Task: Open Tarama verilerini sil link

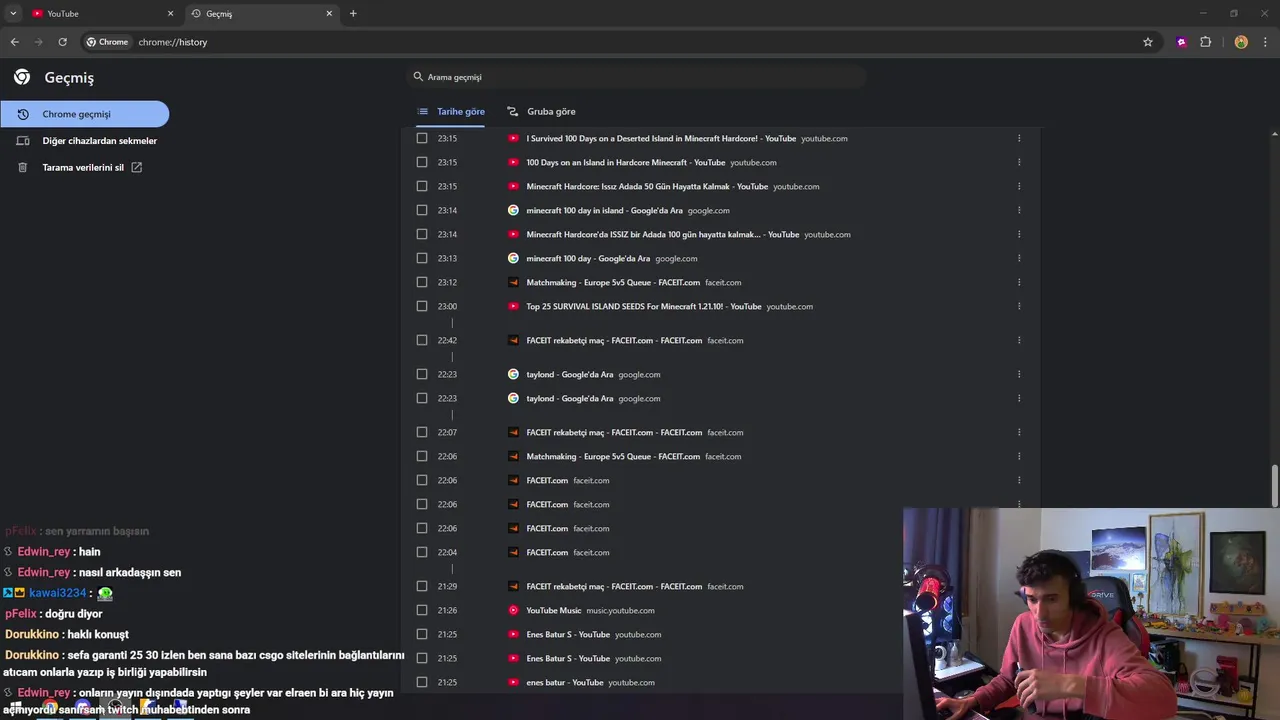Action: coord(84,167)
